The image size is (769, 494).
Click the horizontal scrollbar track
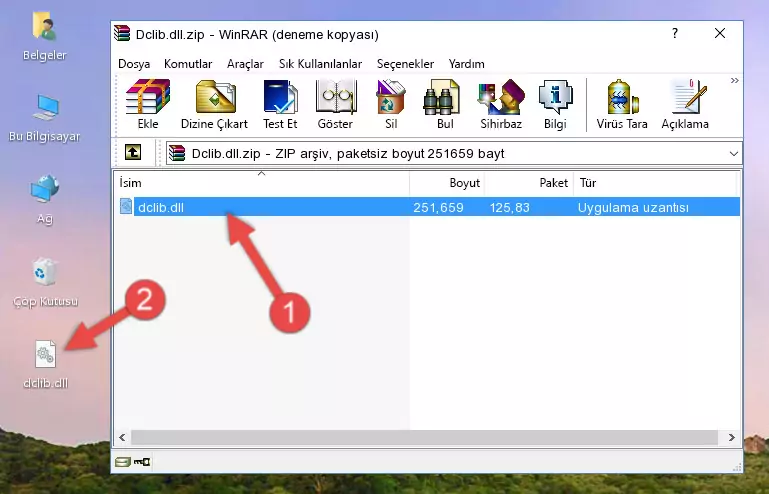424,437
